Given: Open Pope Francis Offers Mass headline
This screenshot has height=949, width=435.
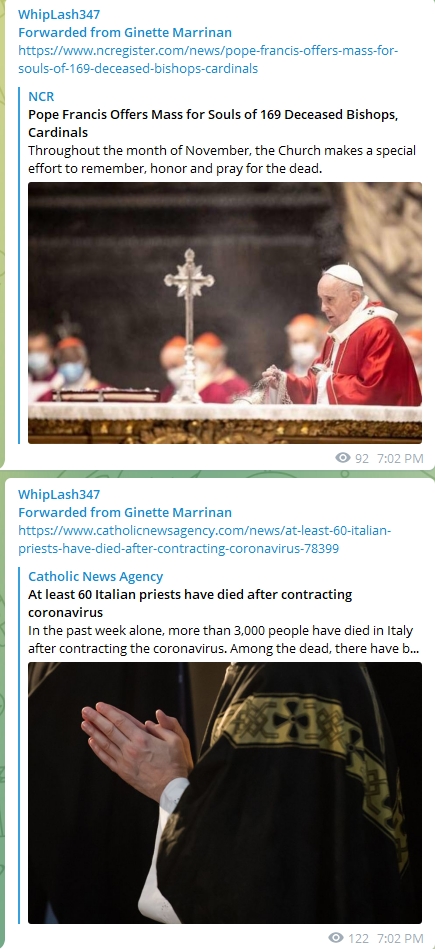Looking at the screenshot, I should 213,123.
